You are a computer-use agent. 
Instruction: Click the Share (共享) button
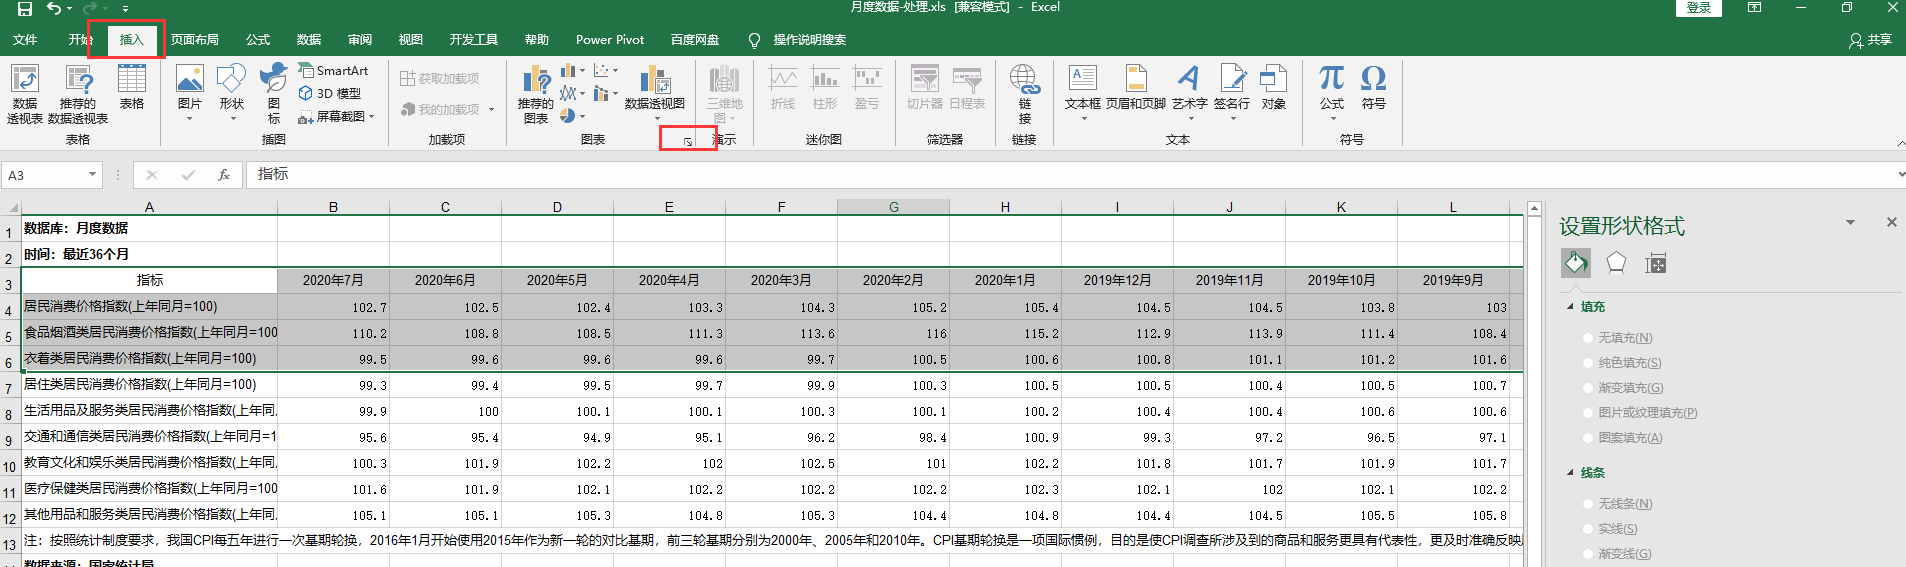[x=1871, y=40]
